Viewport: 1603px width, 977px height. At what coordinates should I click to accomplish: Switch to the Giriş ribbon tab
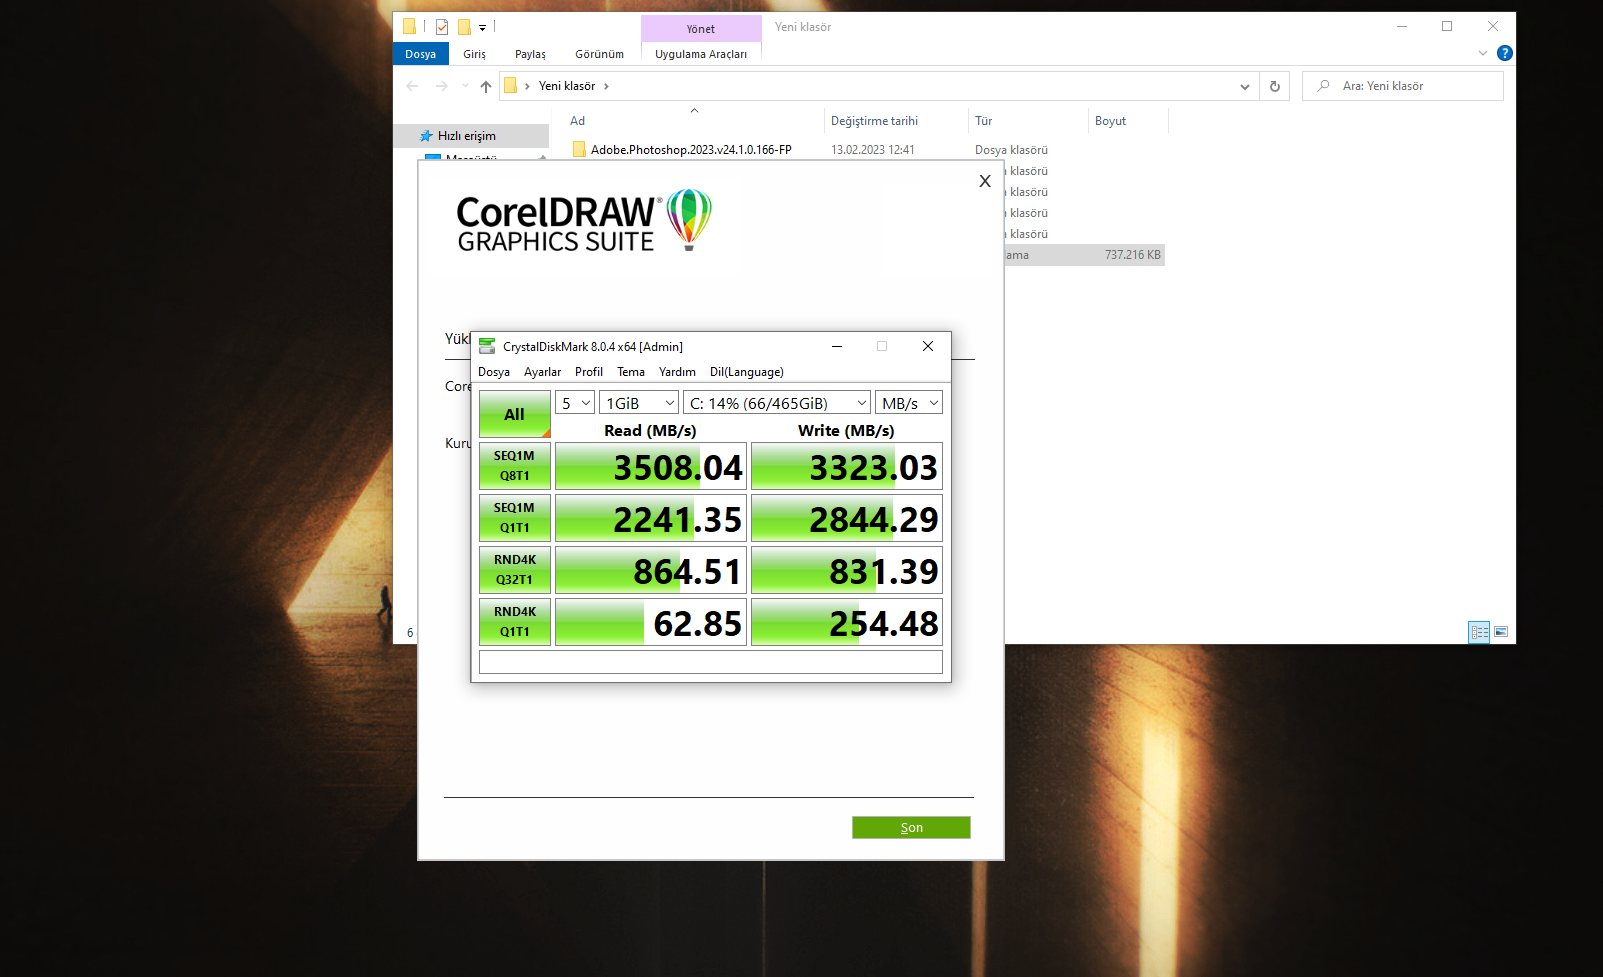tap(475, 54)
